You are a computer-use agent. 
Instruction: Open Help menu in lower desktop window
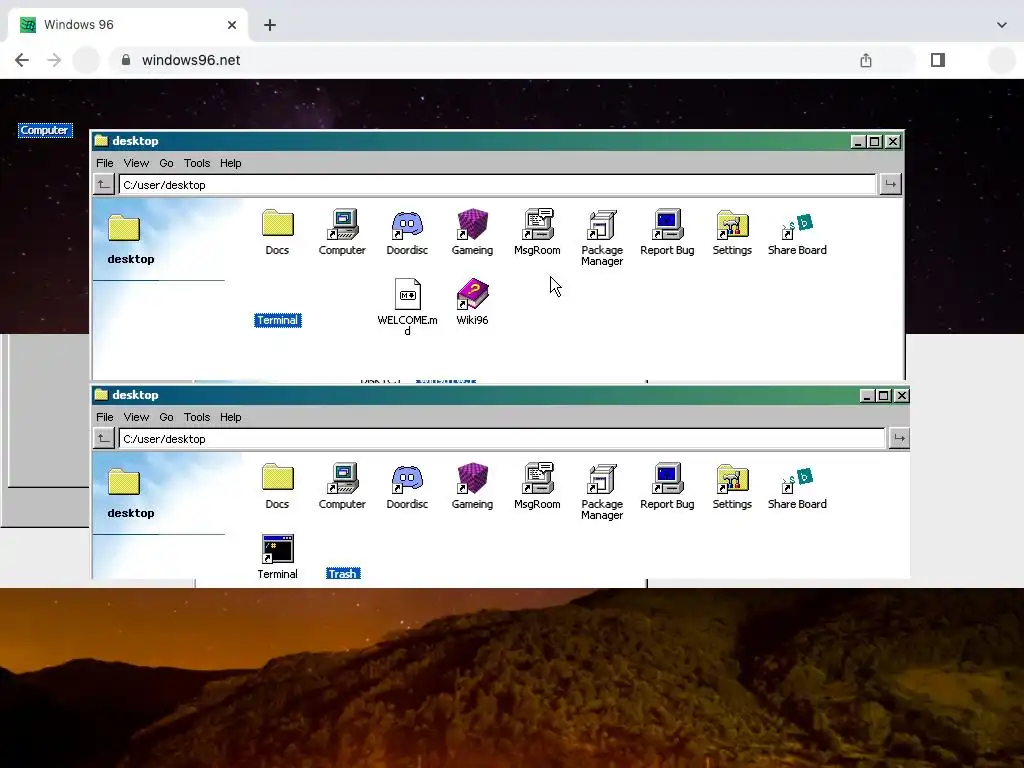(x=231, y=417)
